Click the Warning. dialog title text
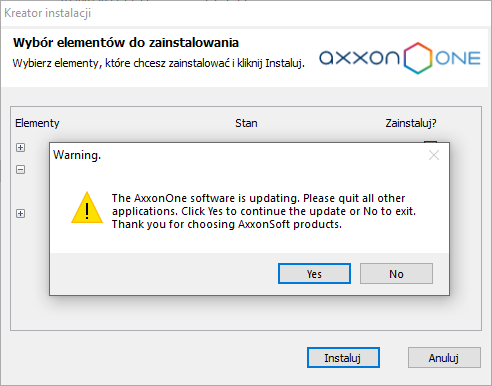This screenshot has width=492, height=386. click(77, 155)
